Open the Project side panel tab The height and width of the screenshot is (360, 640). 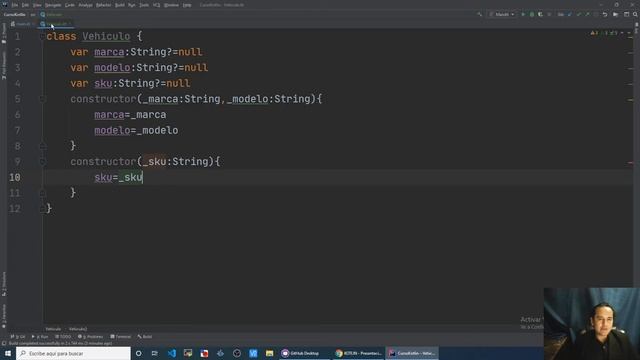point(4,32)
